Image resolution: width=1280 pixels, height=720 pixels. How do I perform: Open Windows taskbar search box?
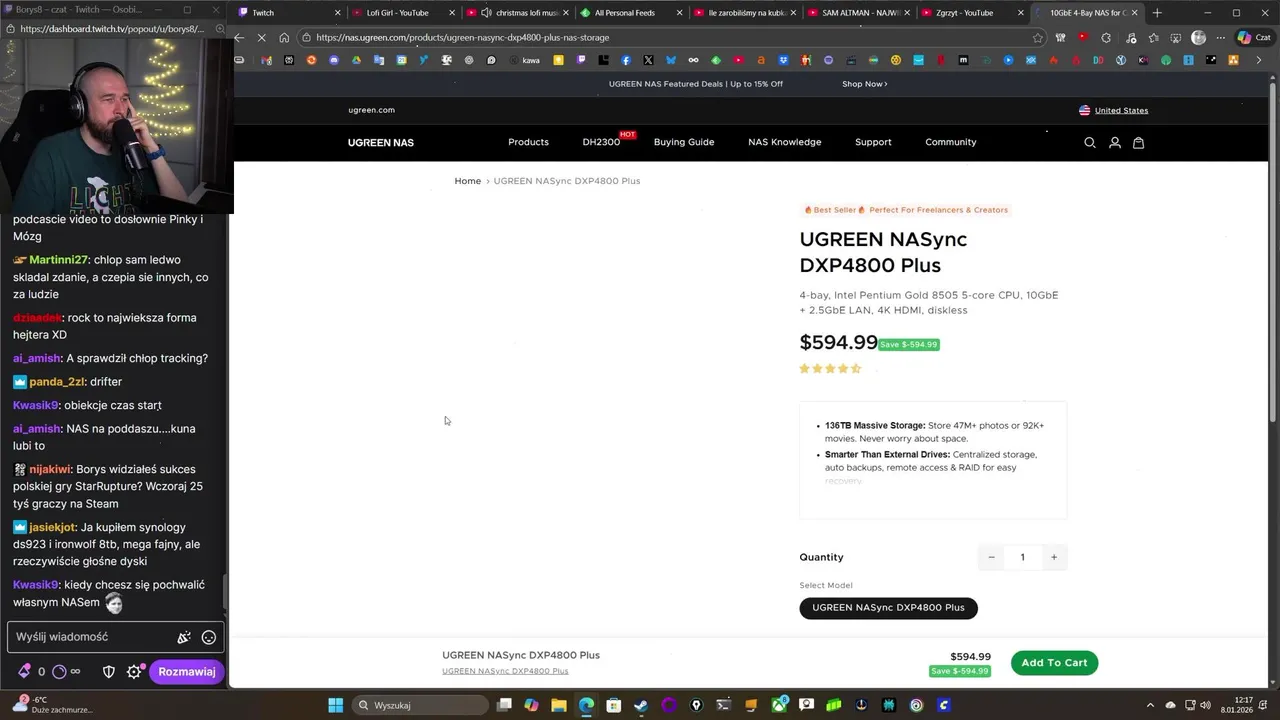pos(420,705)
